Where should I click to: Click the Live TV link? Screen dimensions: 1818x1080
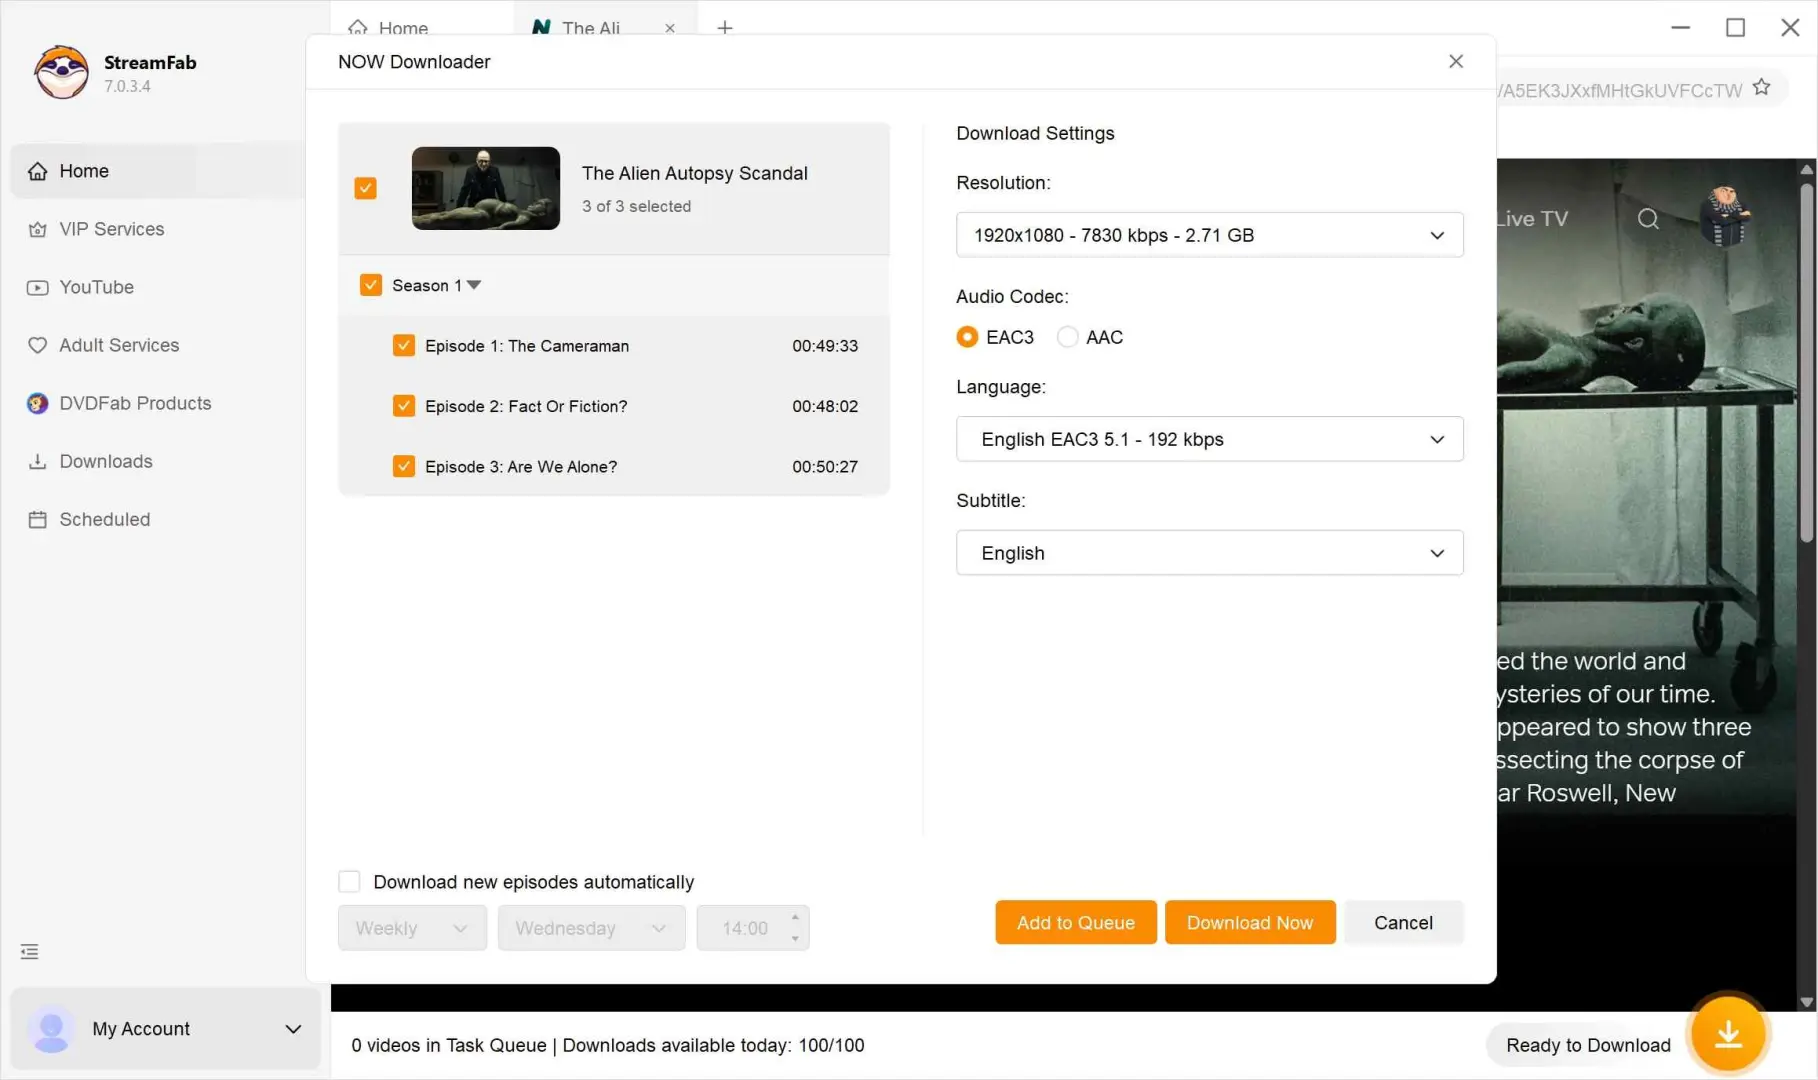point(1533,219)
